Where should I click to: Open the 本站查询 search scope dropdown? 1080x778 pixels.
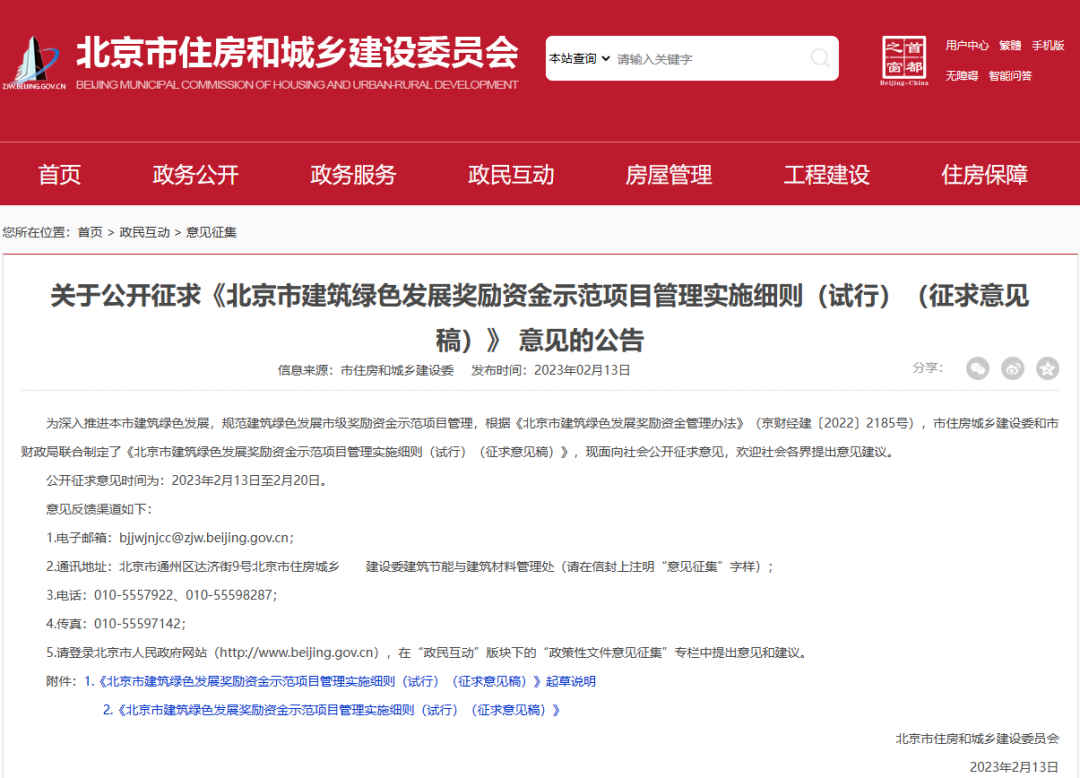[576, 58]
